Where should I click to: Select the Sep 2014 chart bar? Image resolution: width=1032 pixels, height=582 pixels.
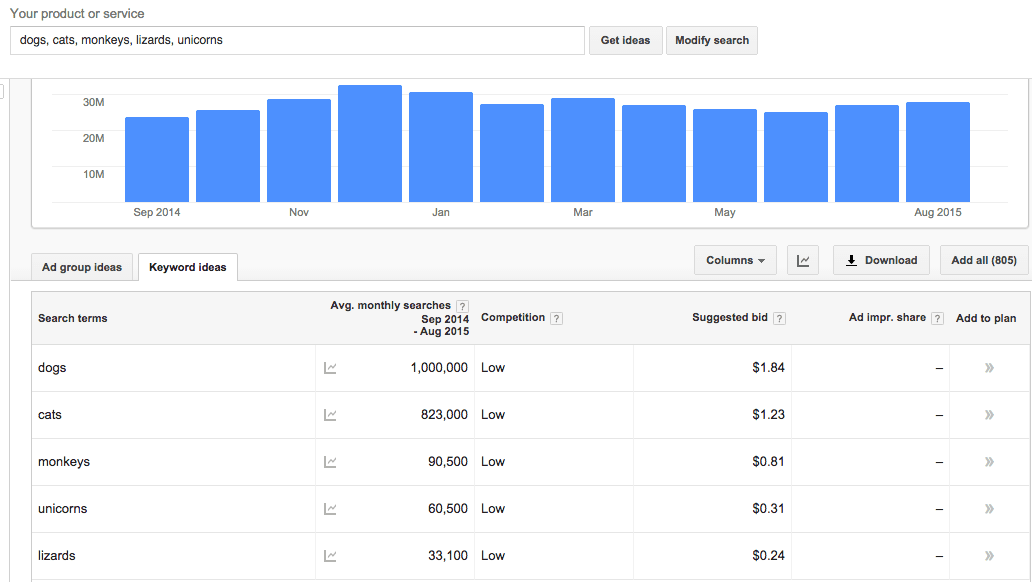click(x=157, y=159)
